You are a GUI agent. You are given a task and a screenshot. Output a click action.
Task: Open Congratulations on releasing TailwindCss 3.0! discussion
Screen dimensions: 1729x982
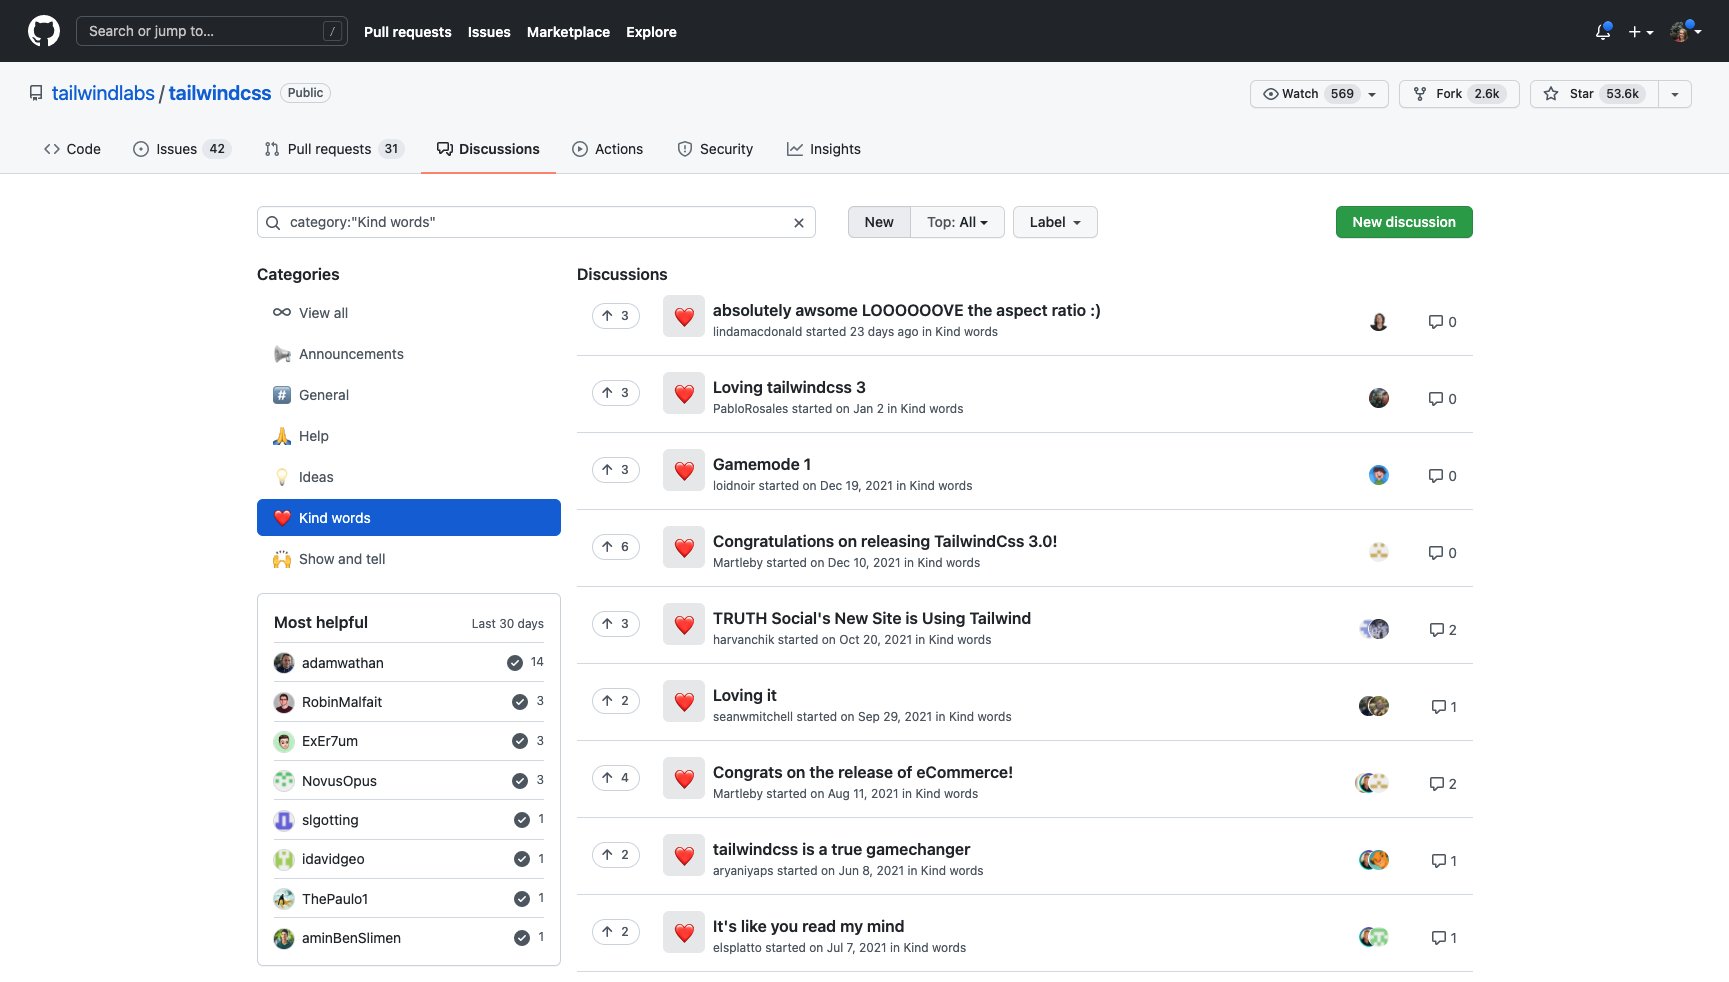[885, 541]
